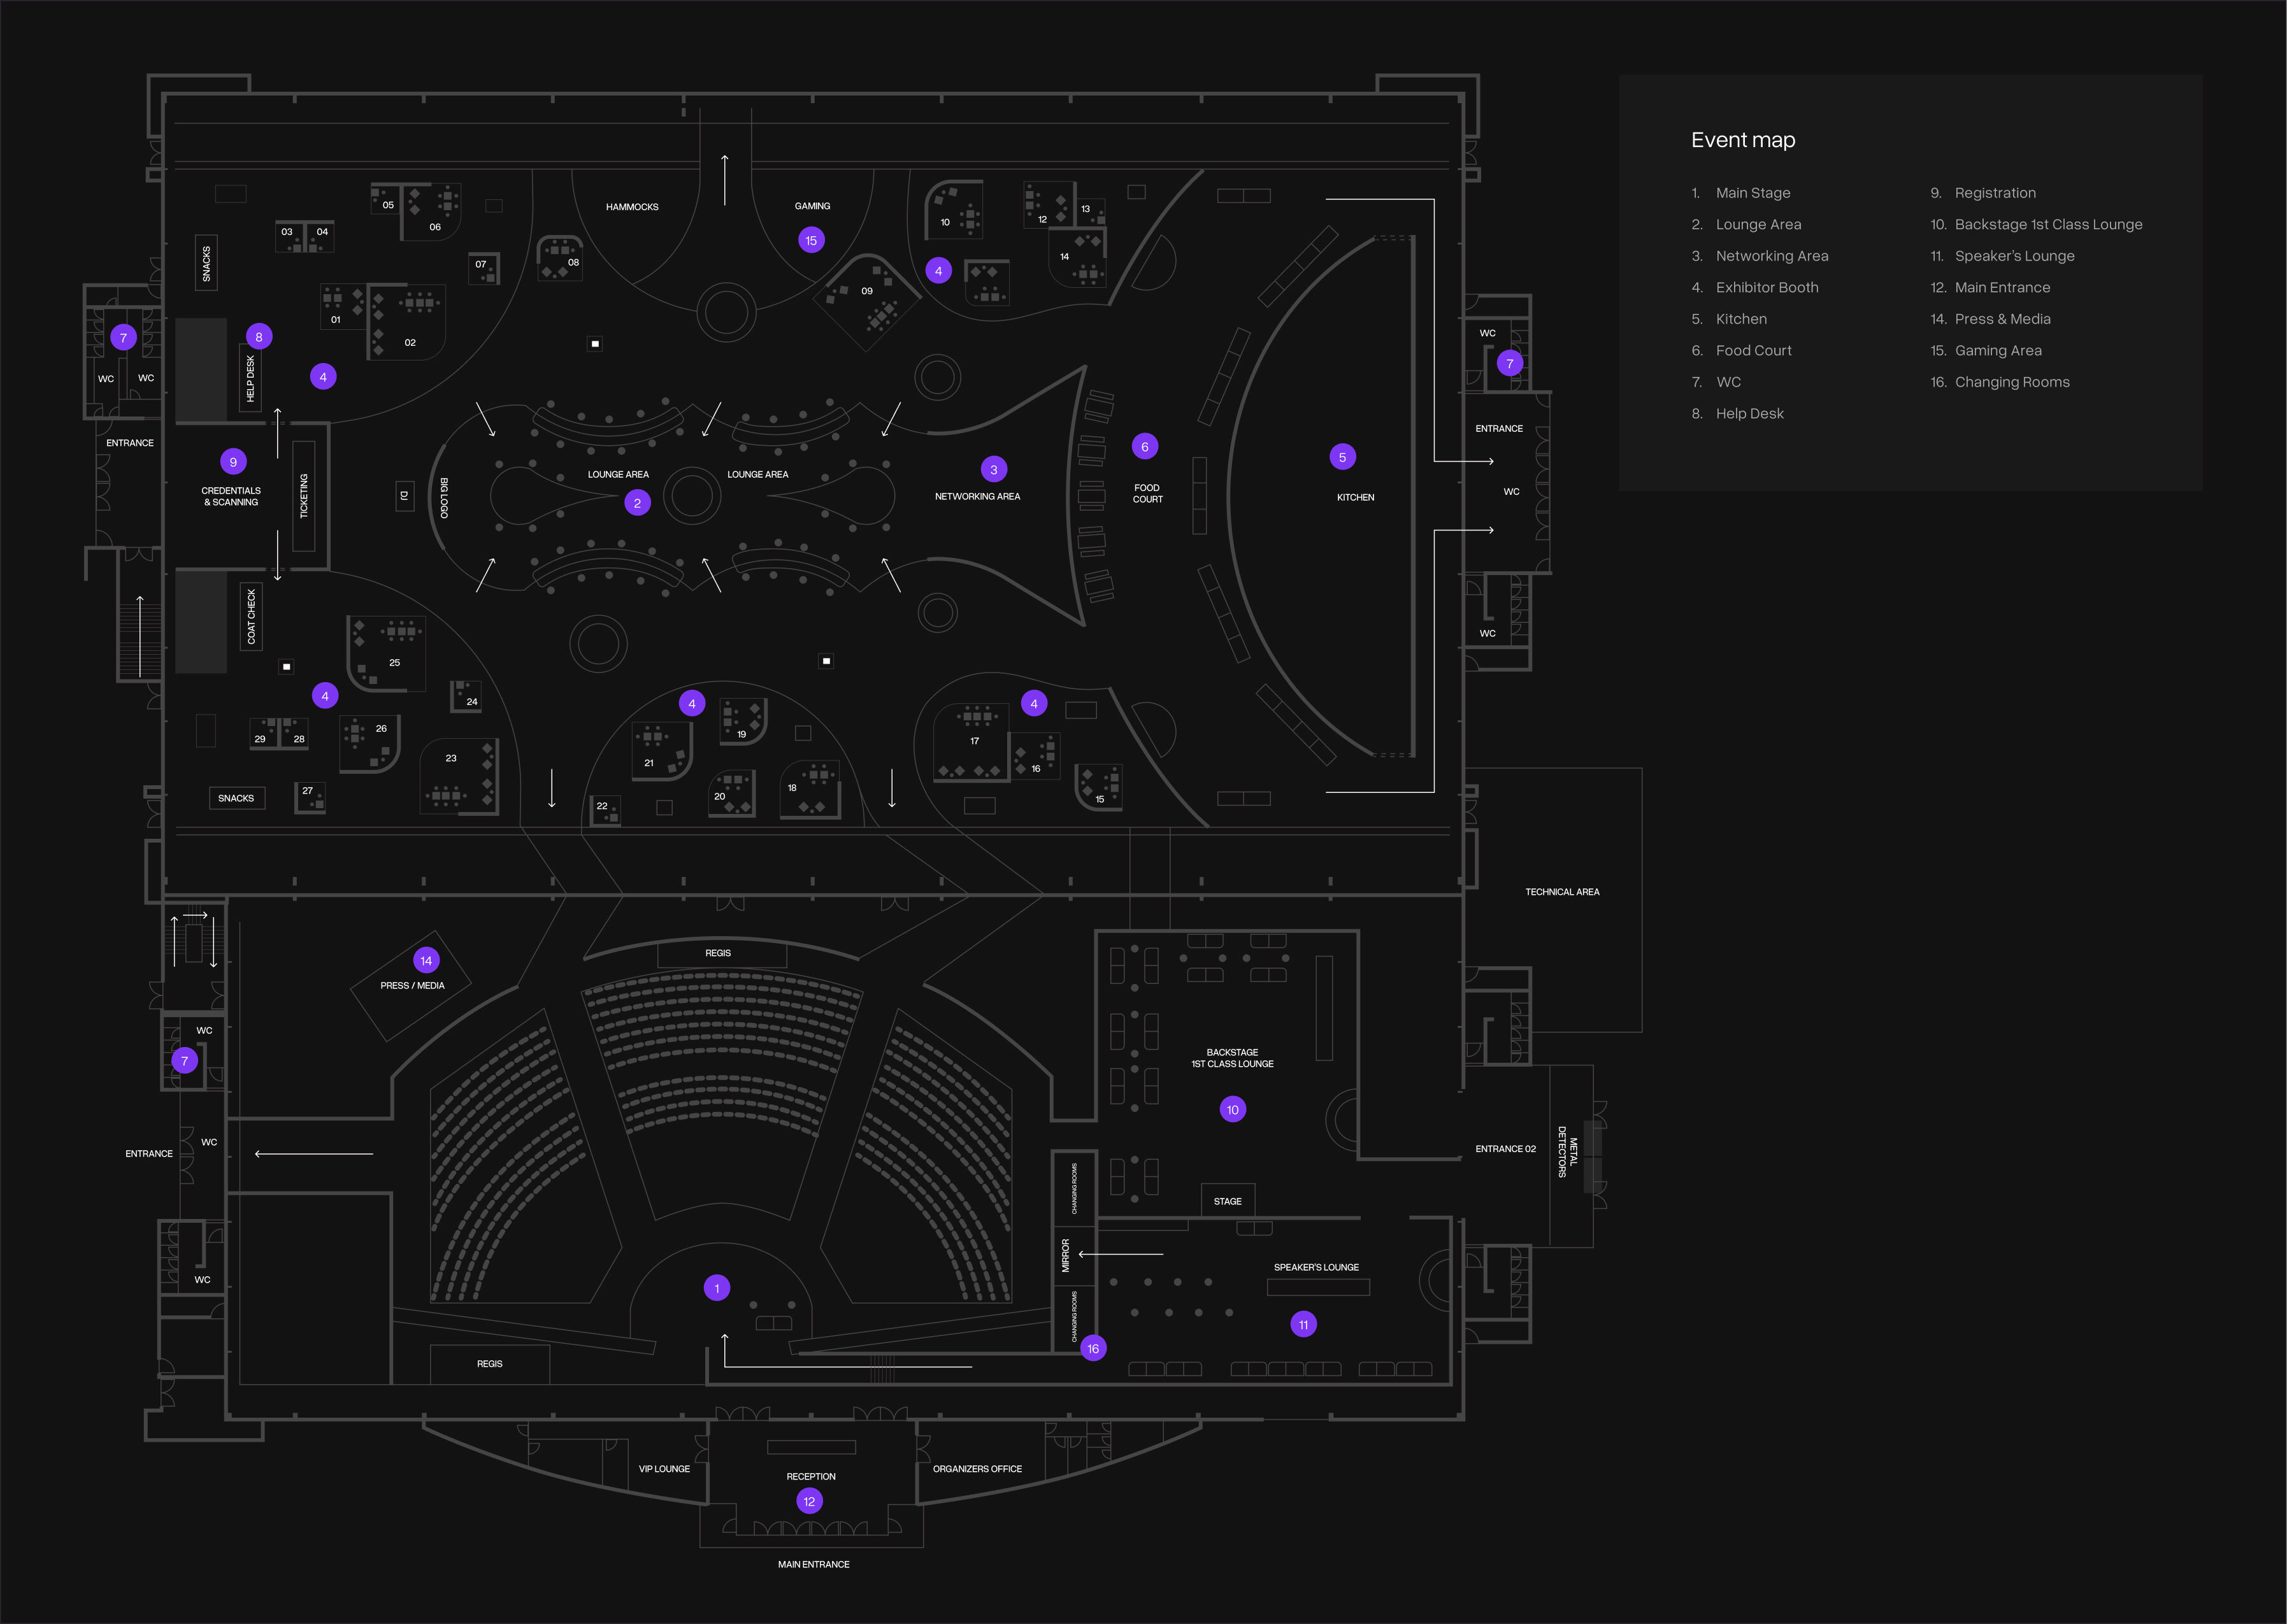
Task: Select the Backstage Lounge marker 10
Action: pyautogui.click(x=1232, y=1109)
